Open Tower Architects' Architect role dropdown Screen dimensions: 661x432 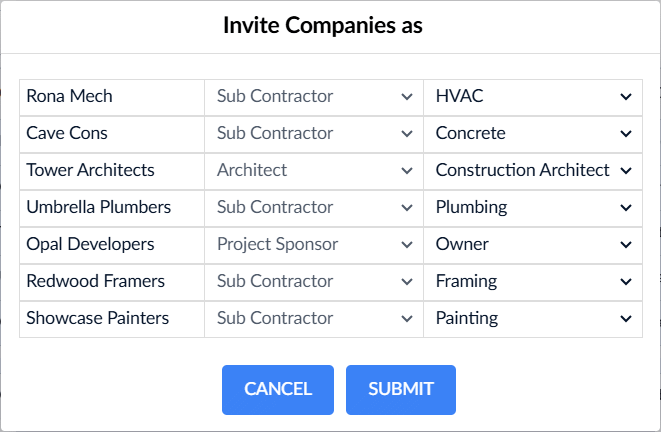[314, 171]
